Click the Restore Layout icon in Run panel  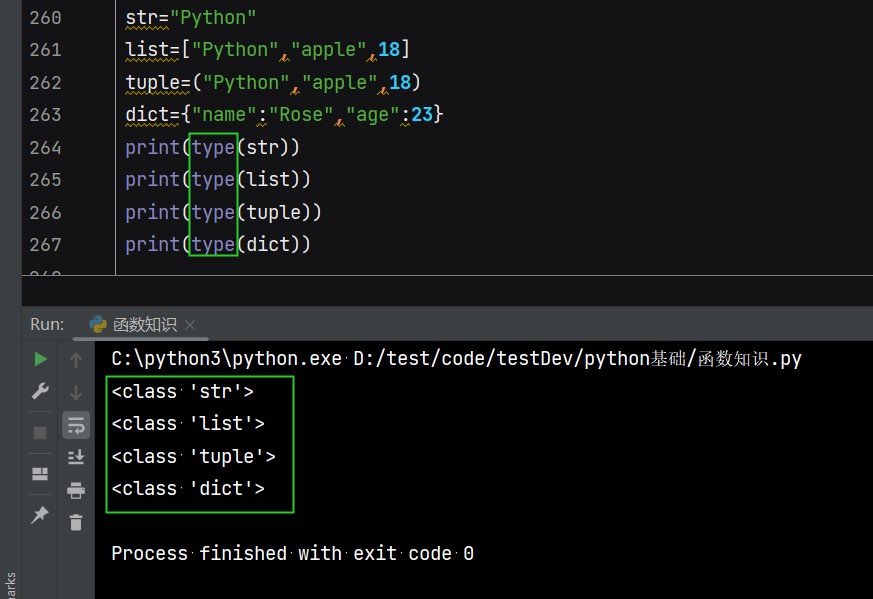(x=40, y=473)
